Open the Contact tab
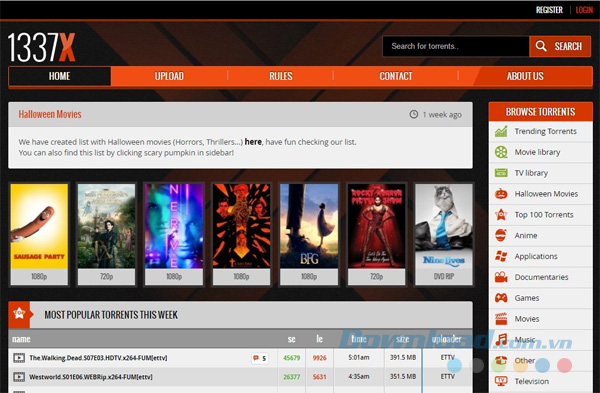 click(396, 76)
